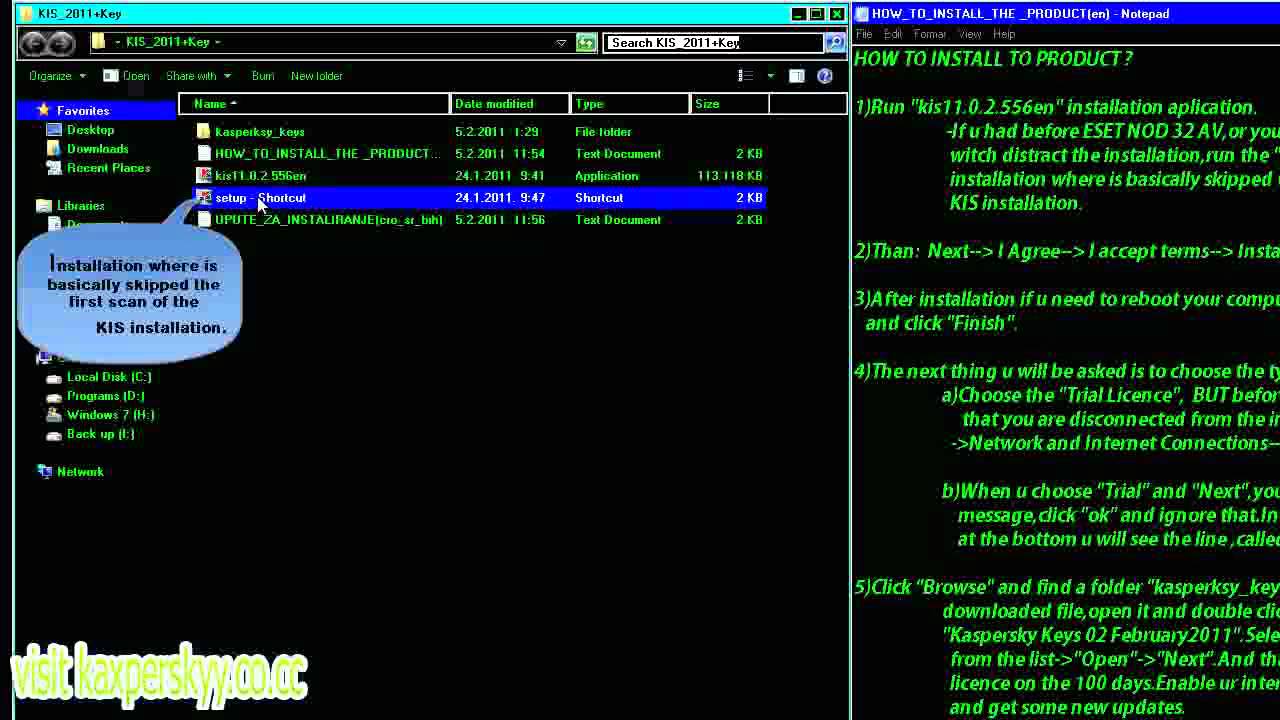Sort files by Name column

point(315,104)
